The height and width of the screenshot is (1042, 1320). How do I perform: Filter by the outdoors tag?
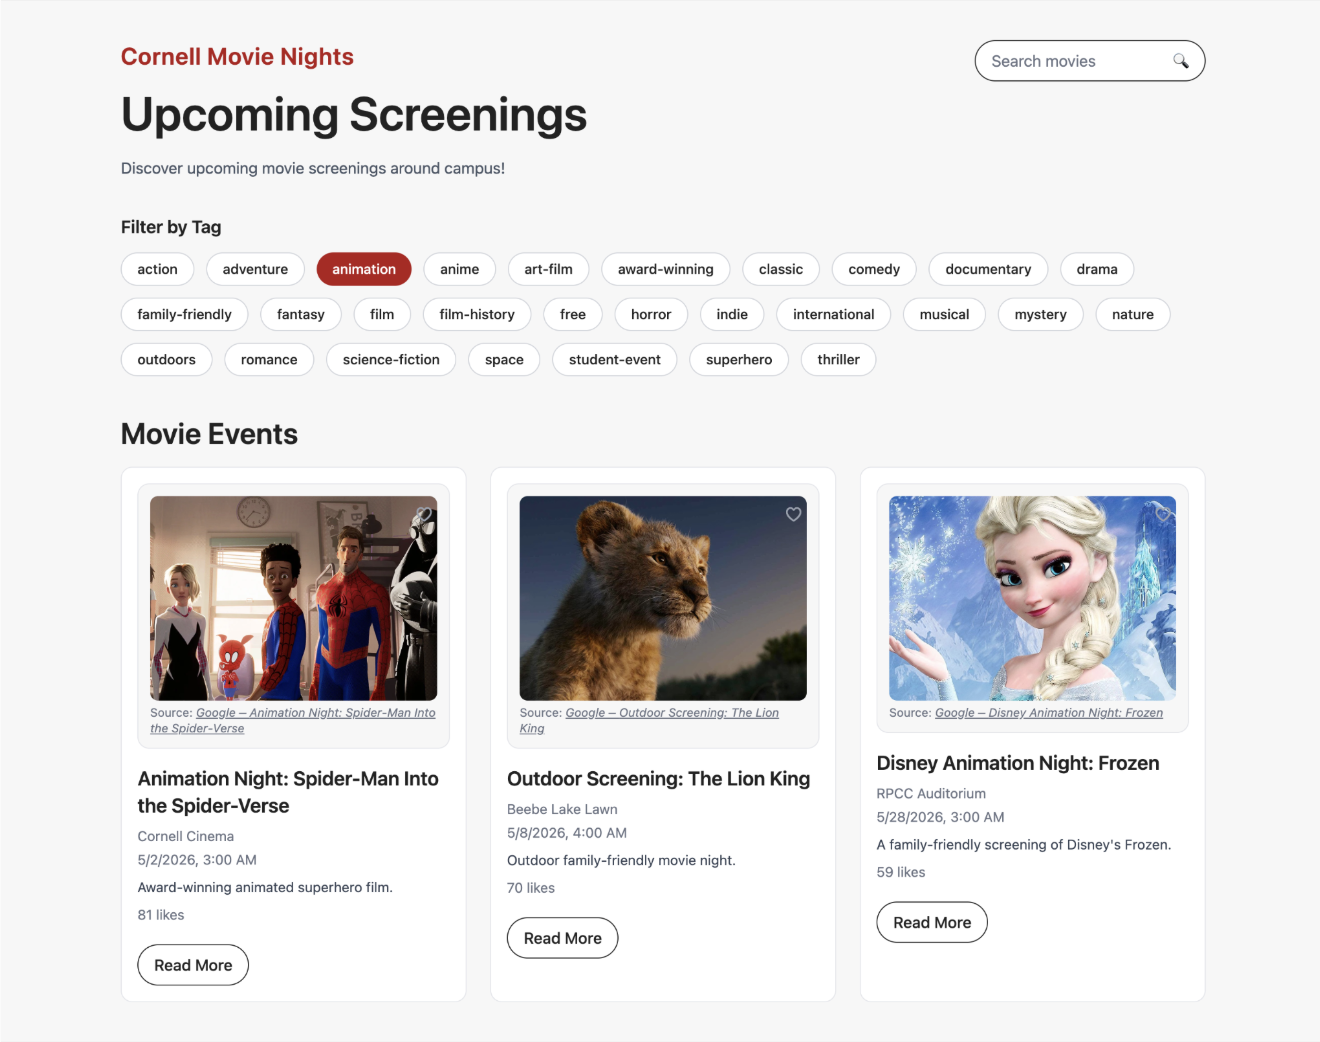pyautogui.click(x=167, y=360)
